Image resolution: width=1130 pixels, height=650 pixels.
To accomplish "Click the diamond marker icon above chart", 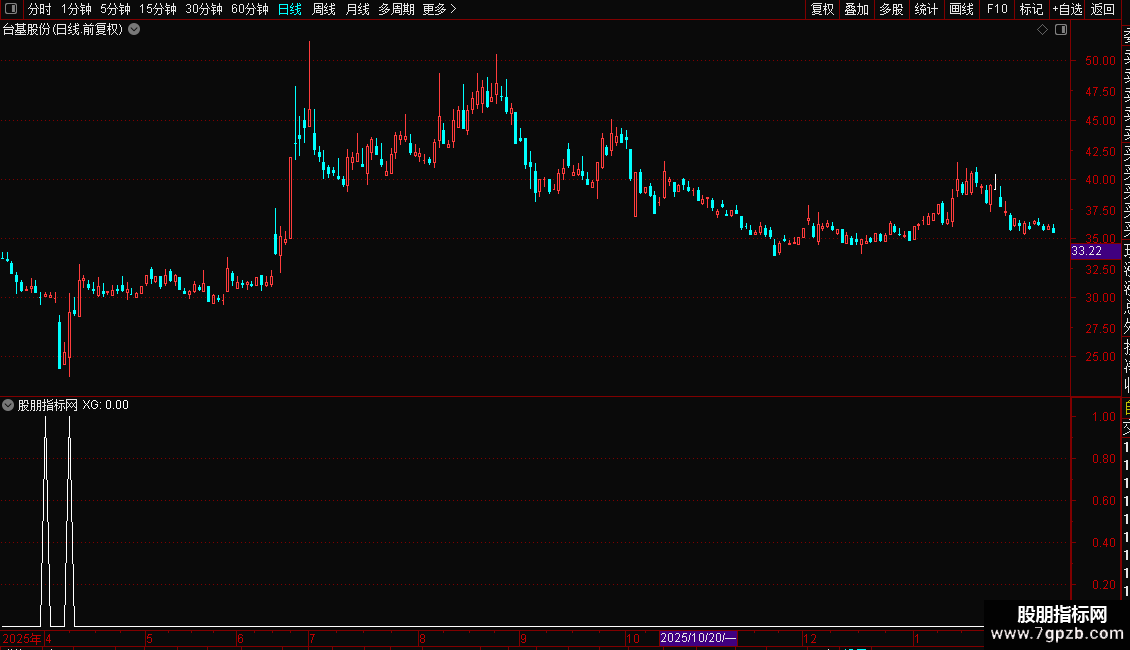I will [x=1042, y=30].
